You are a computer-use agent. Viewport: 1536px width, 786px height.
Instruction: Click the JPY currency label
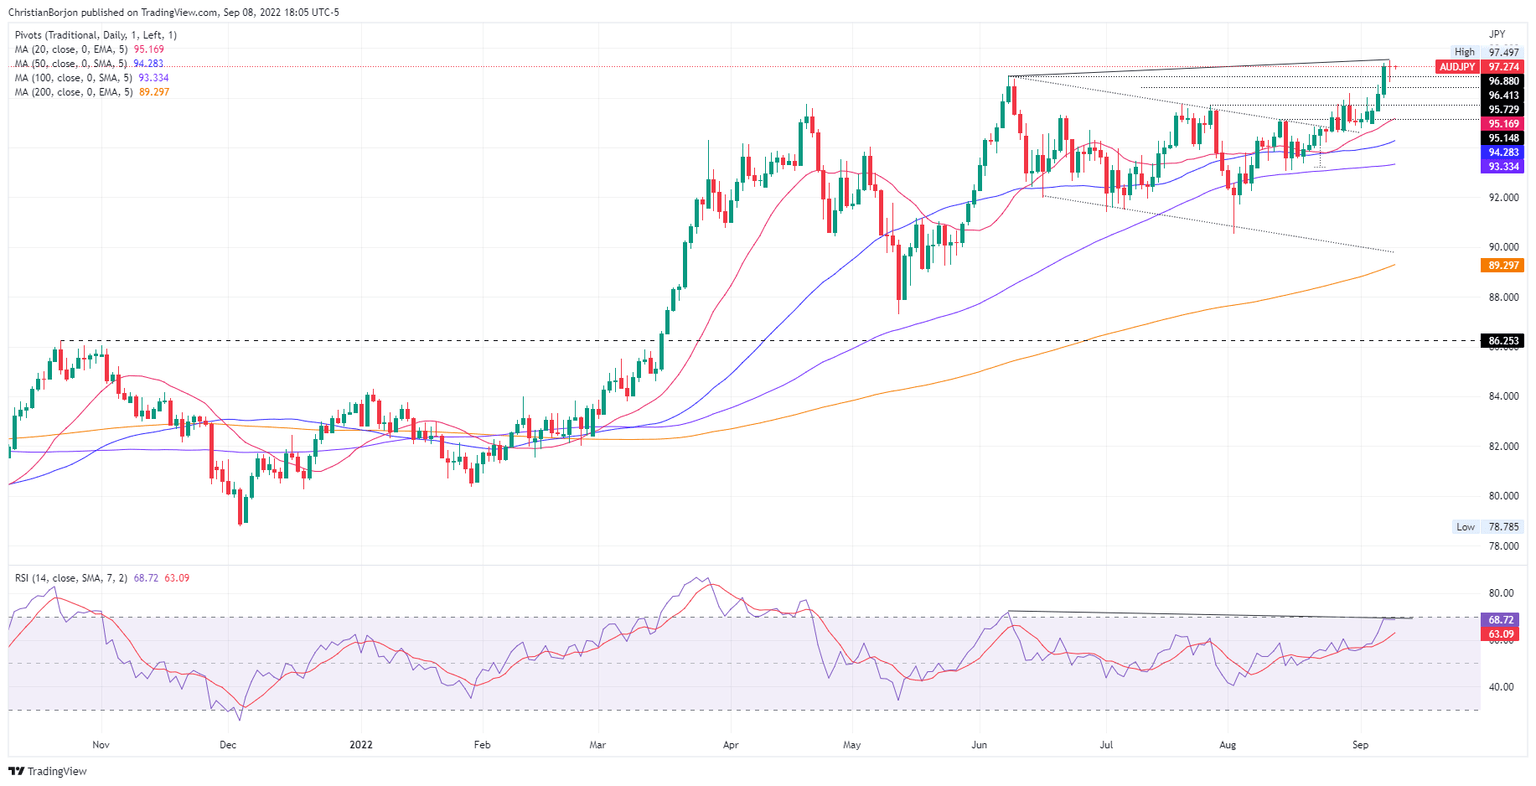click(x=1497, y=33)
